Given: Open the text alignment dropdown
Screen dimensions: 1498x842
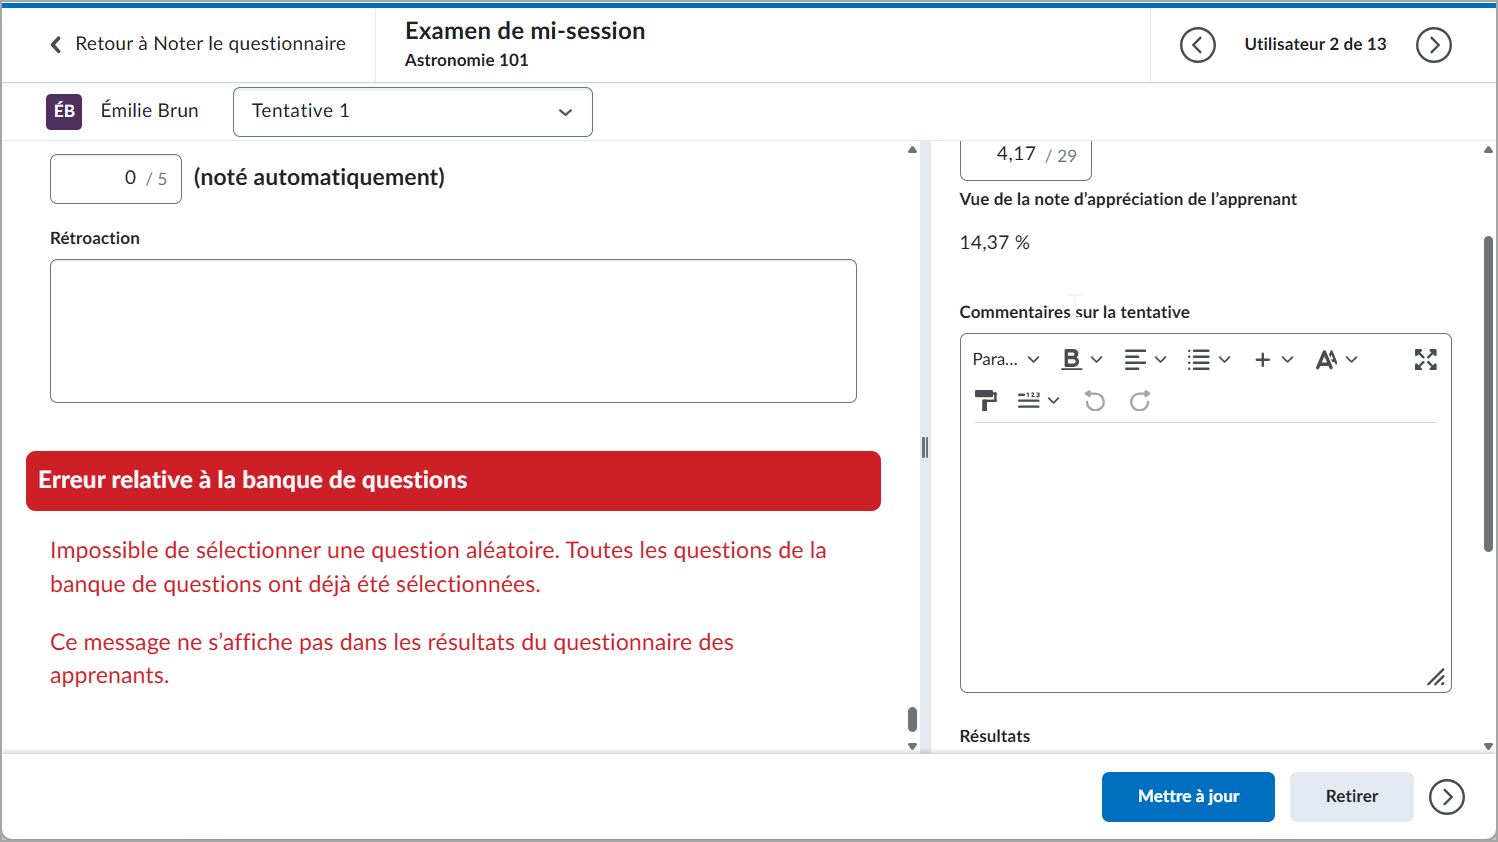Looking at the screenshot, I should coord(1145,359).
